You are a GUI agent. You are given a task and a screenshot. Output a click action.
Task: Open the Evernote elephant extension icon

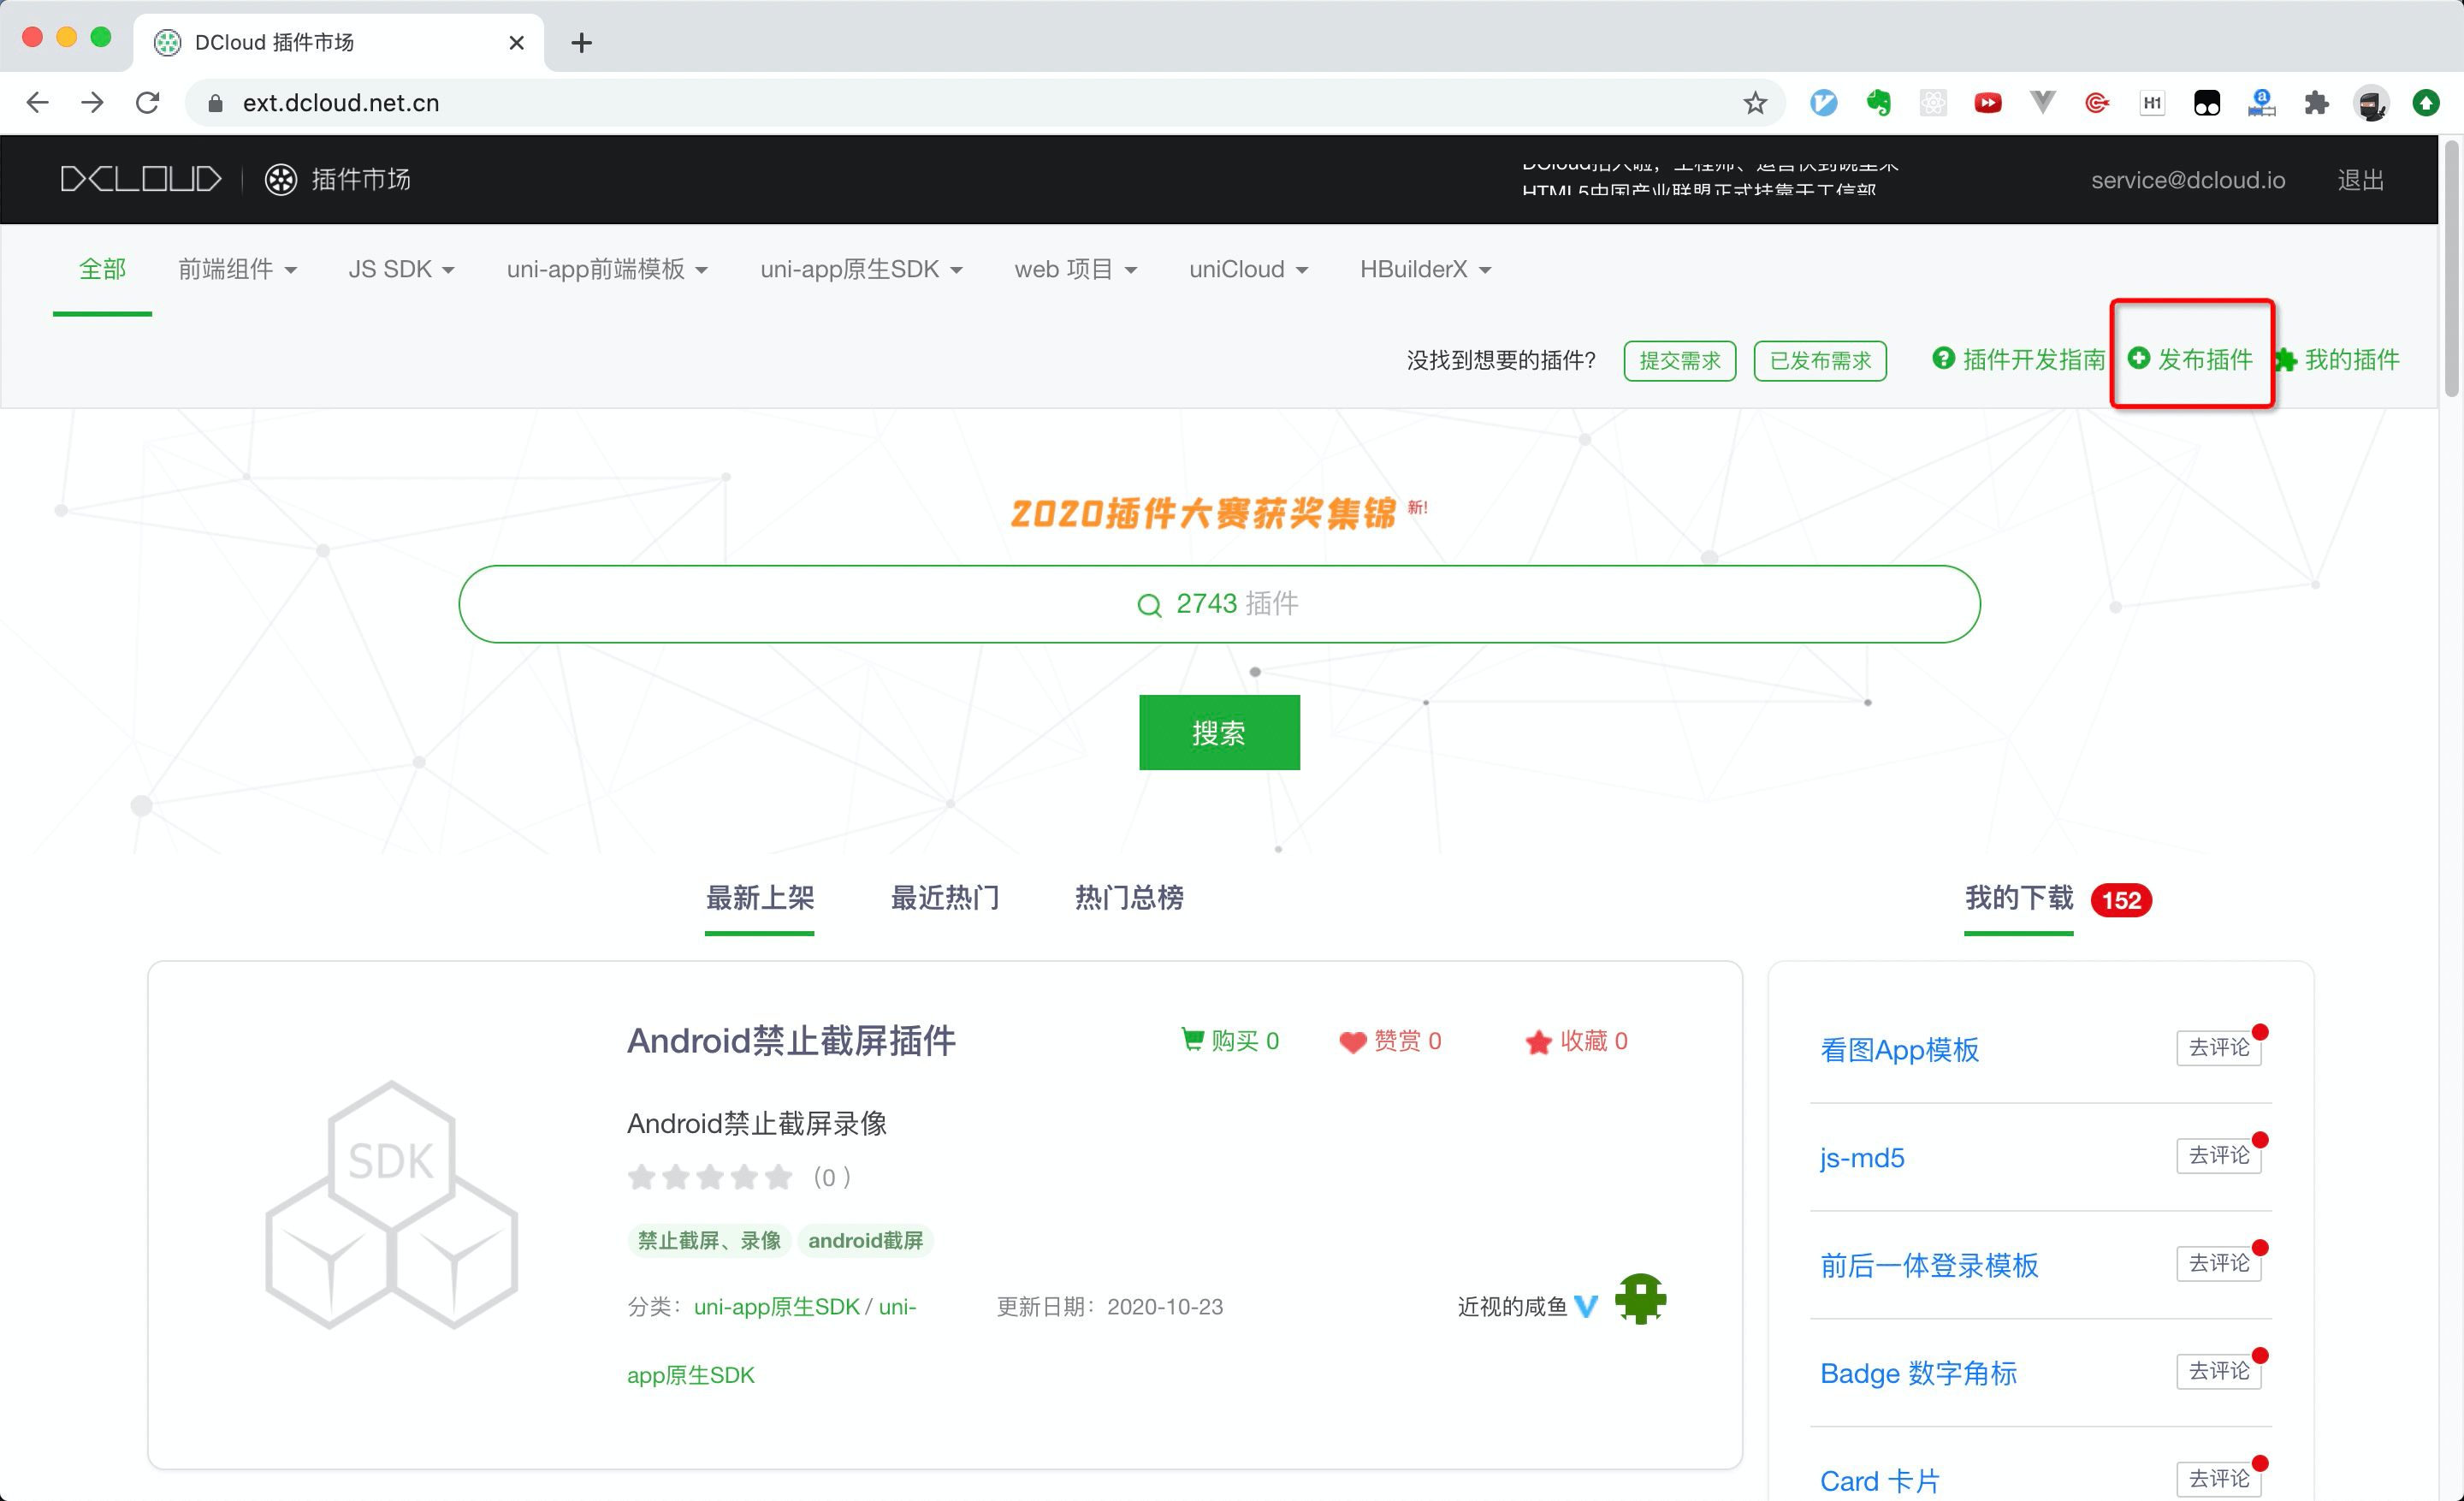[x=1879, y=103]
